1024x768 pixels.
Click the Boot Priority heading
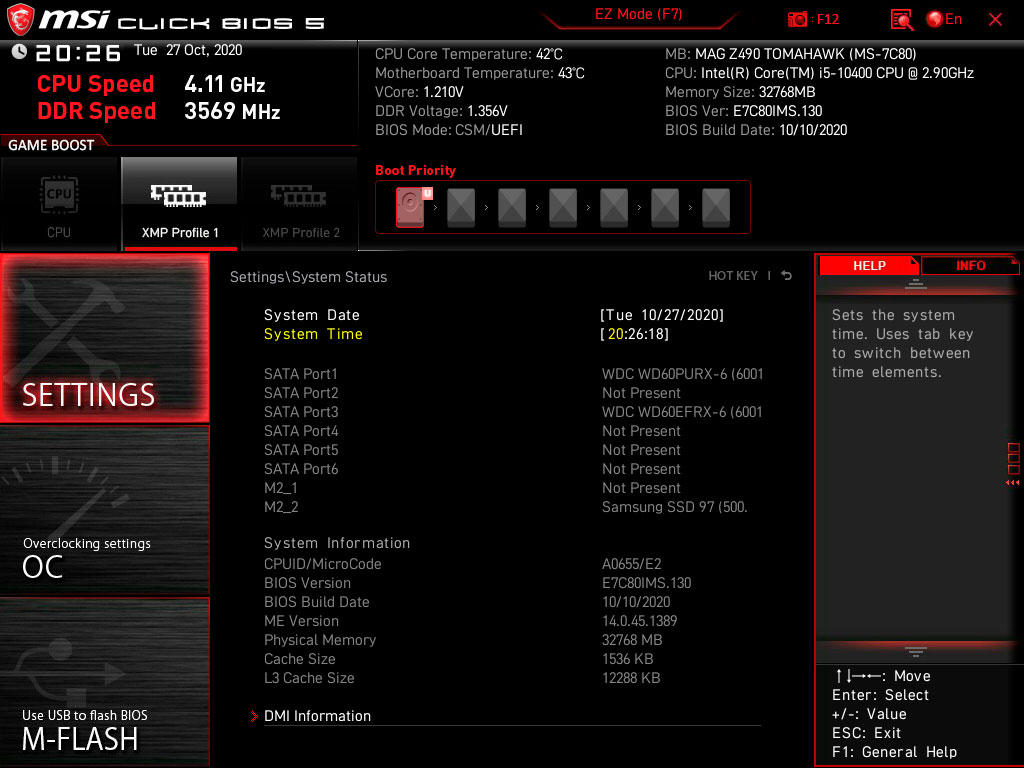click(x=415, y=170)
